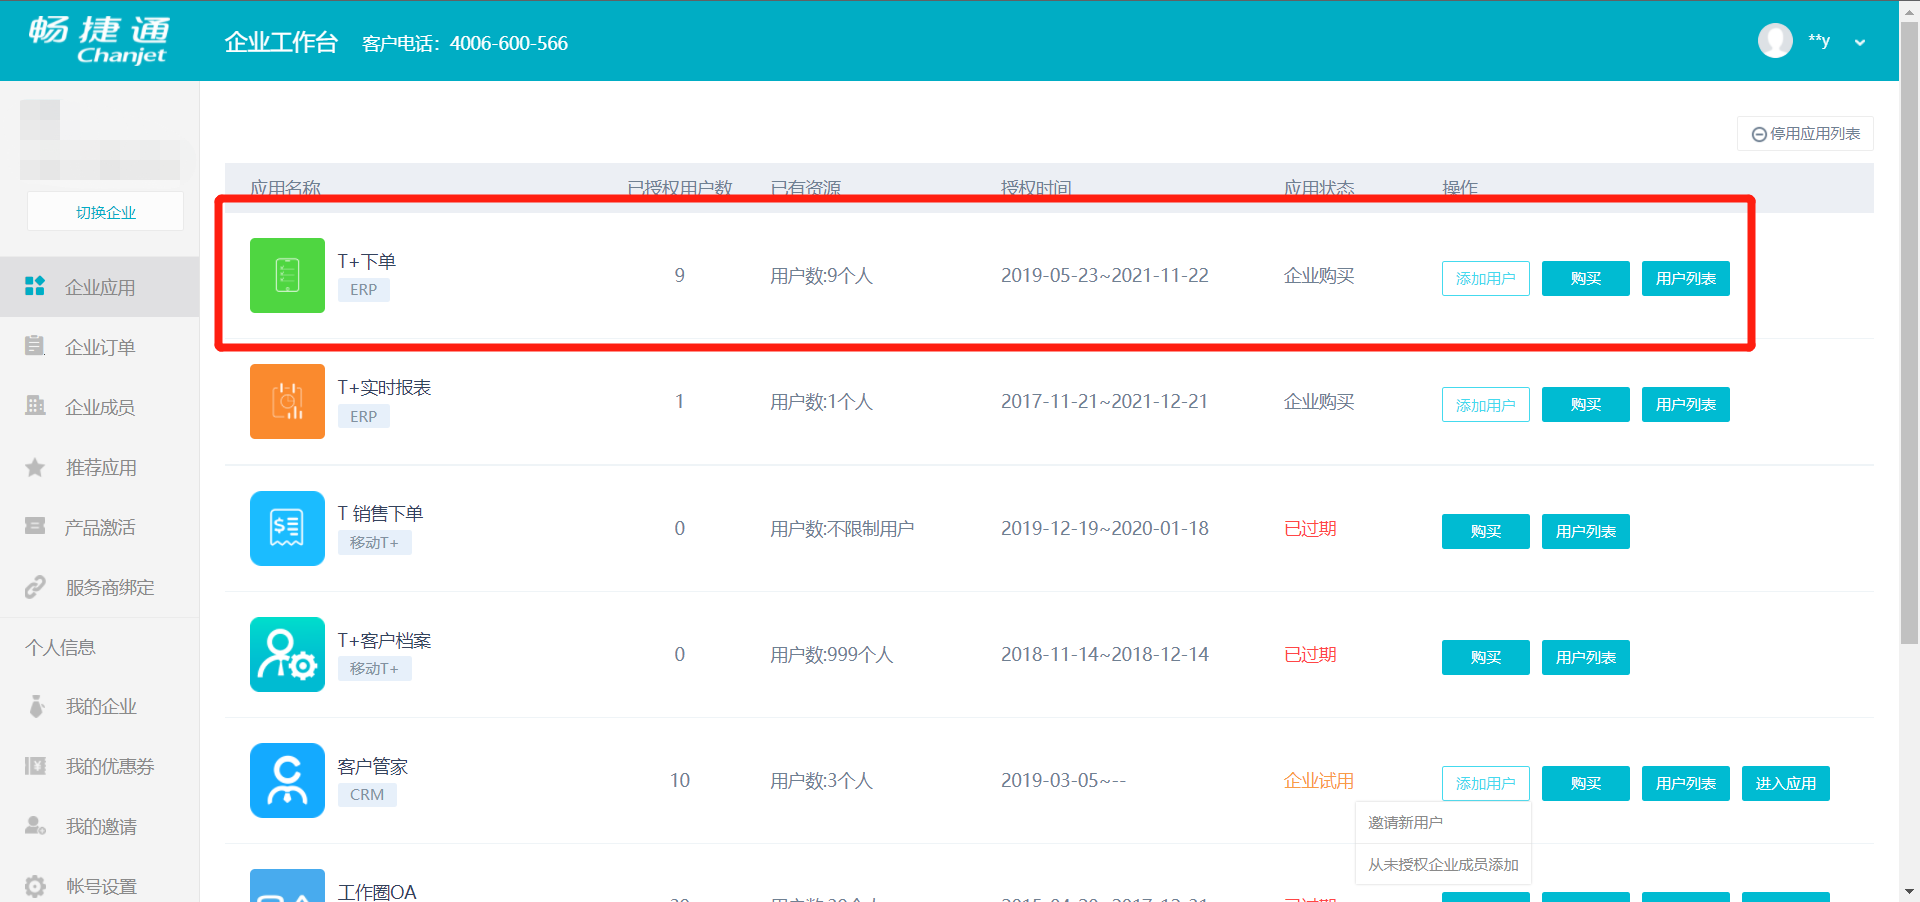Click the 我的优惠券 coupon icon

pyautogui.click(x=35, y=766)
